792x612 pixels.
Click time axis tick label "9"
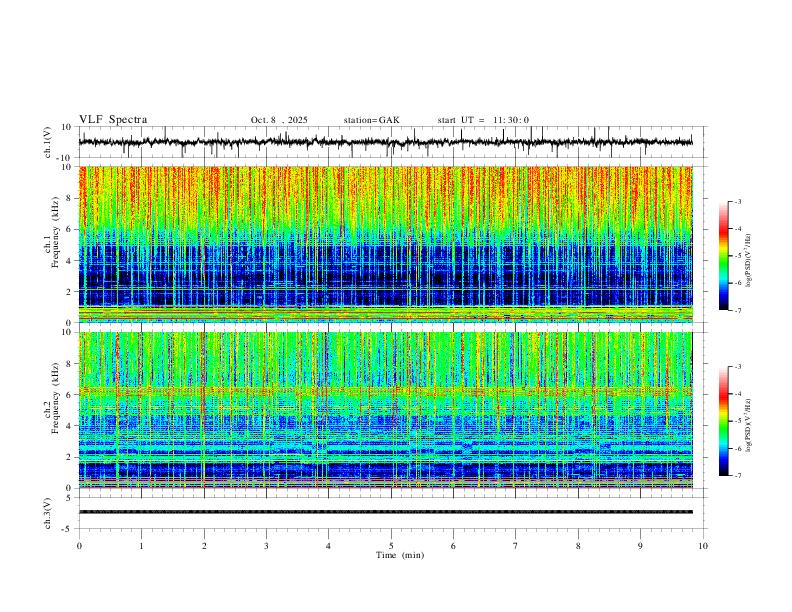tap(640, 546)
